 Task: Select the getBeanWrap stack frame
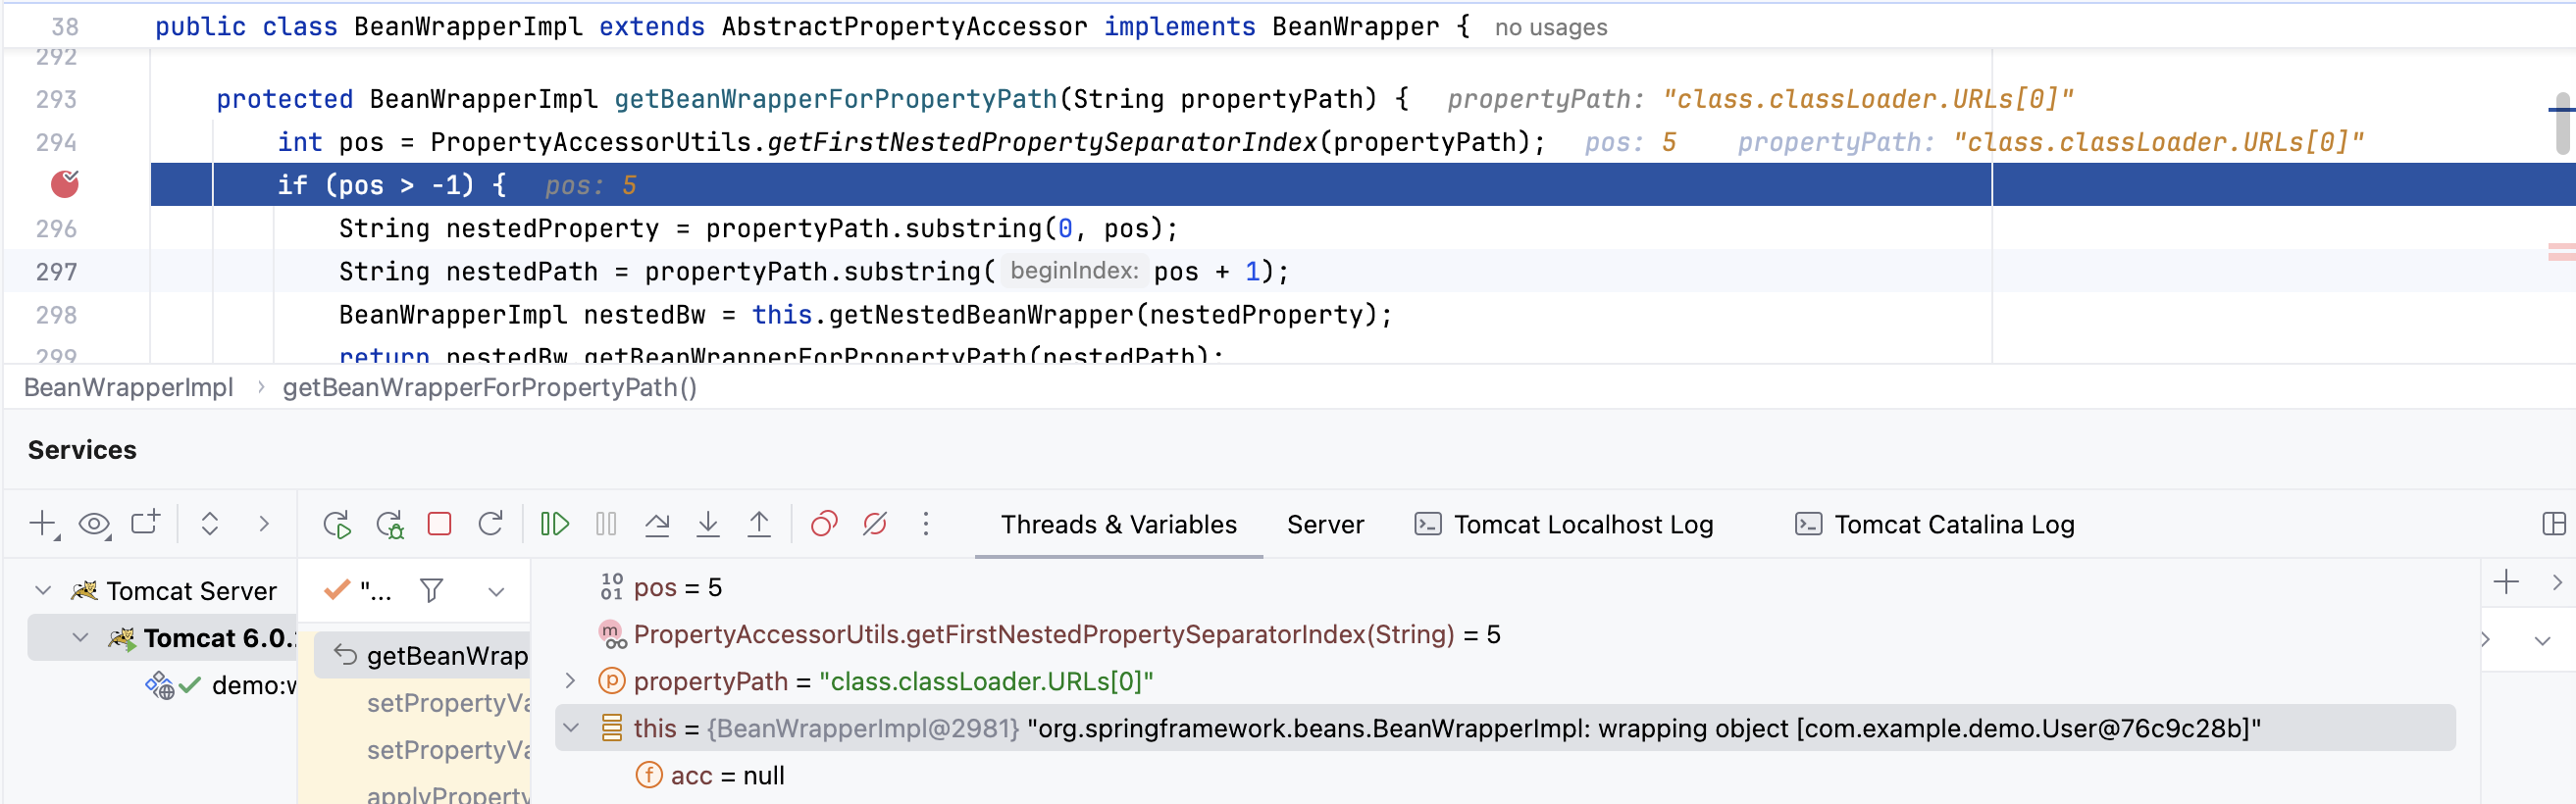point(446,656)
